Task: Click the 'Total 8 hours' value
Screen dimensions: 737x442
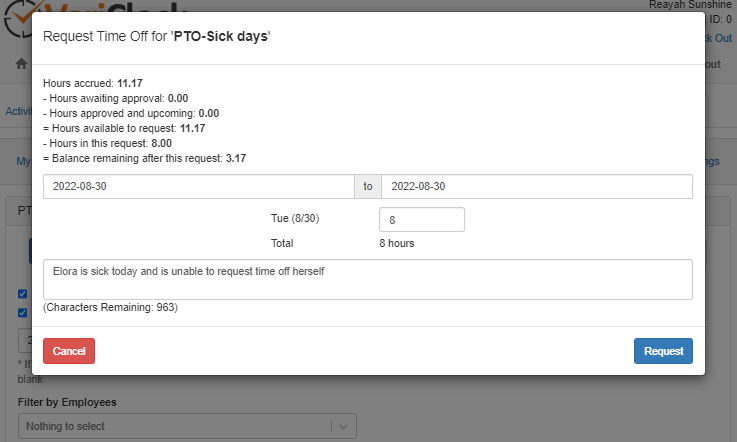Action: point(397,244)
